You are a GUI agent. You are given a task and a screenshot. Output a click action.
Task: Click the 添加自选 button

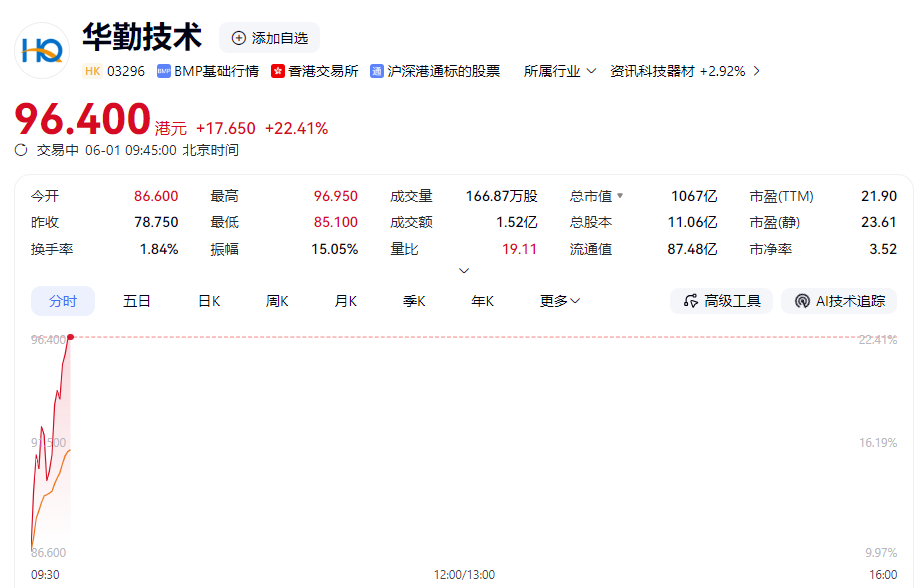coord(270,38)
